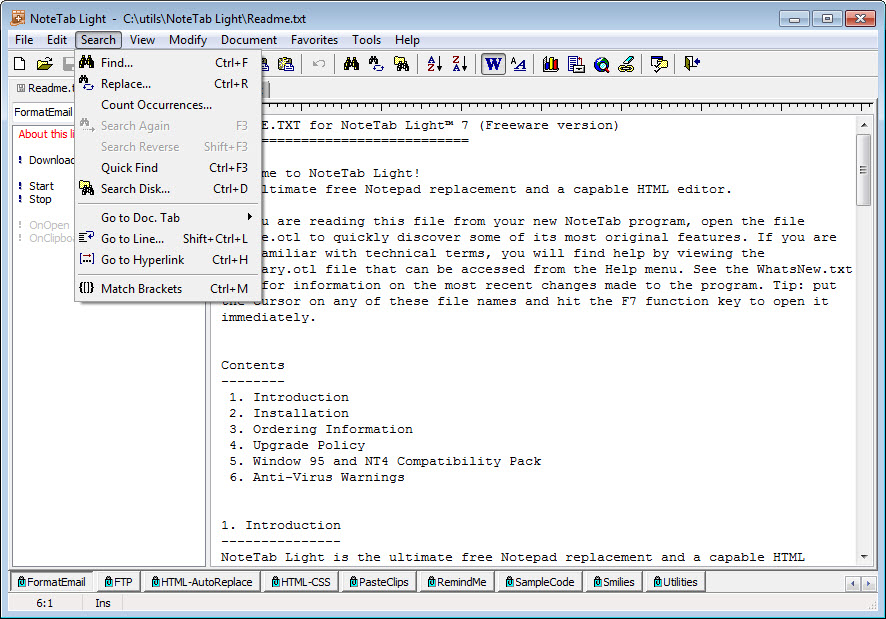Open the PasteClips library tab
Viewport: 886px width, 619px height.
pos(379,582)
